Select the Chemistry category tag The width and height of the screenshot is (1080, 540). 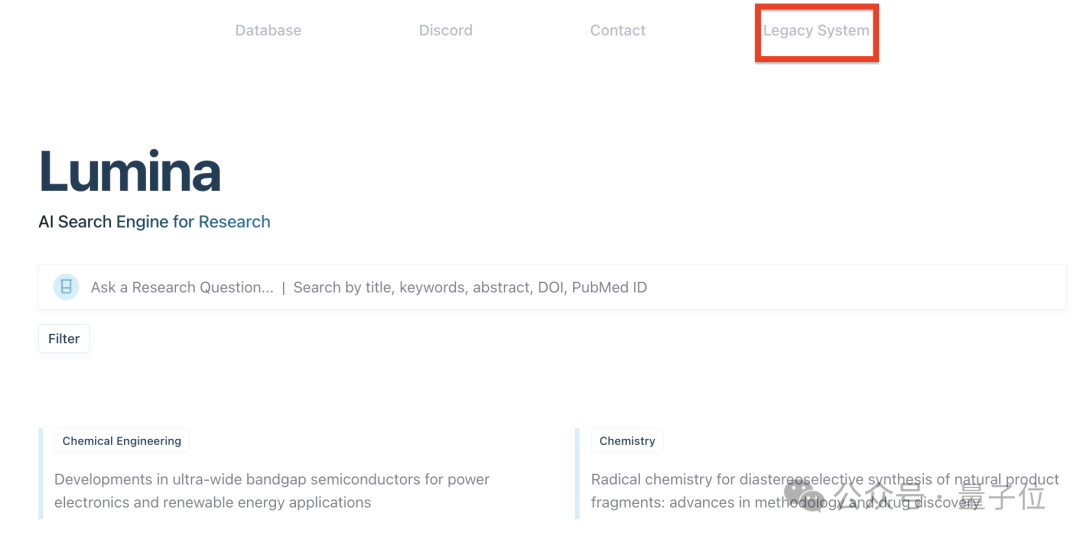click(x=627, y=441)
